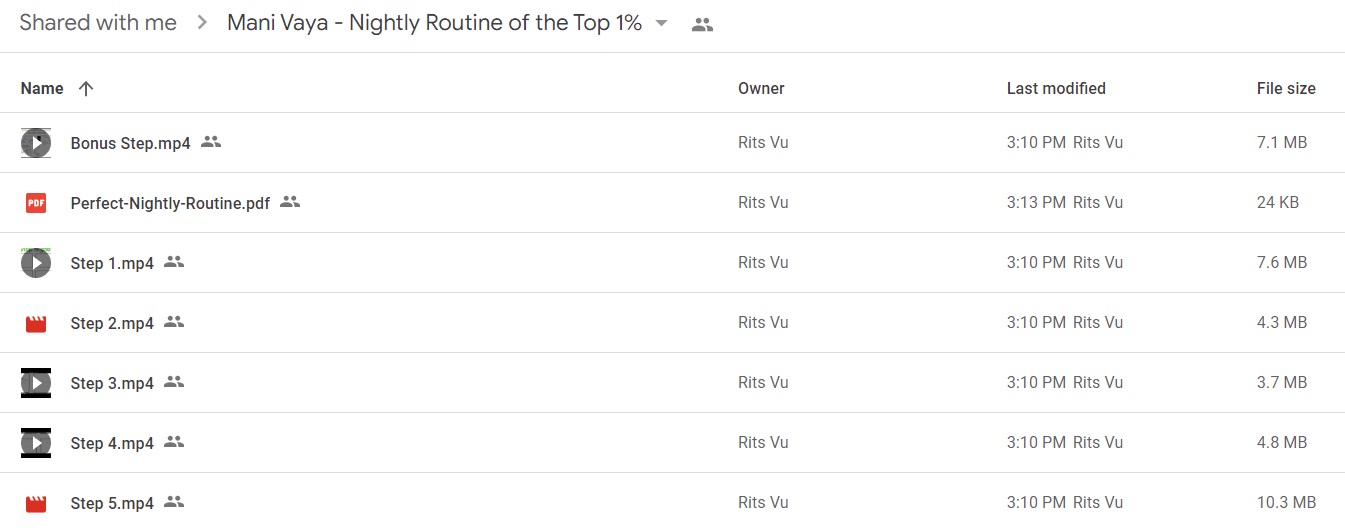Click the Step 3.mp4 play thumbnail icon
This screenshot has width=1345, height=528.
point(36,383)
